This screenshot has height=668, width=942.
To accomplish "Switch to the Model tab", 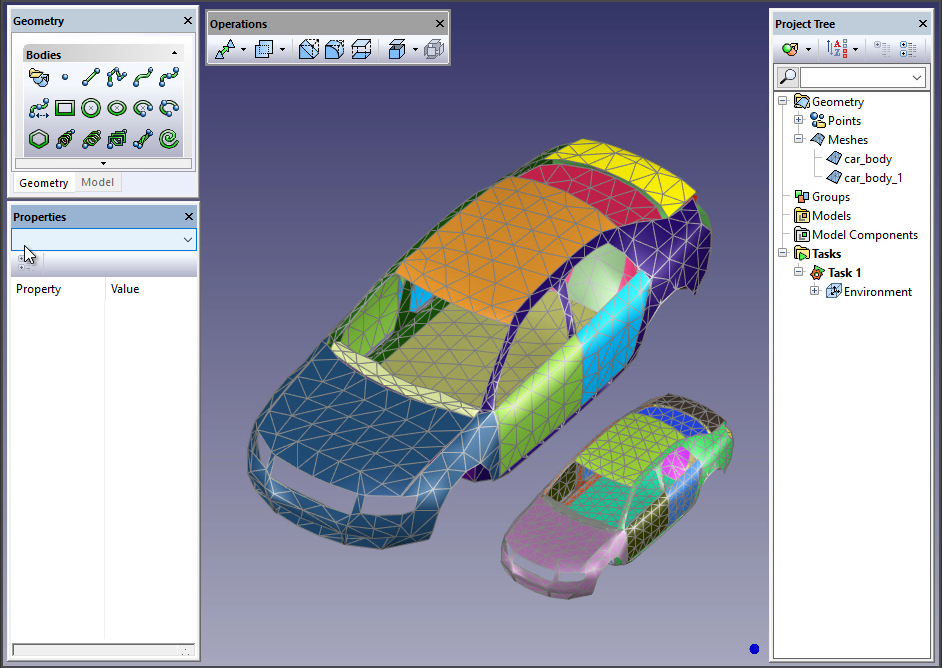I will pyautogui.click(x=97, y=183).
